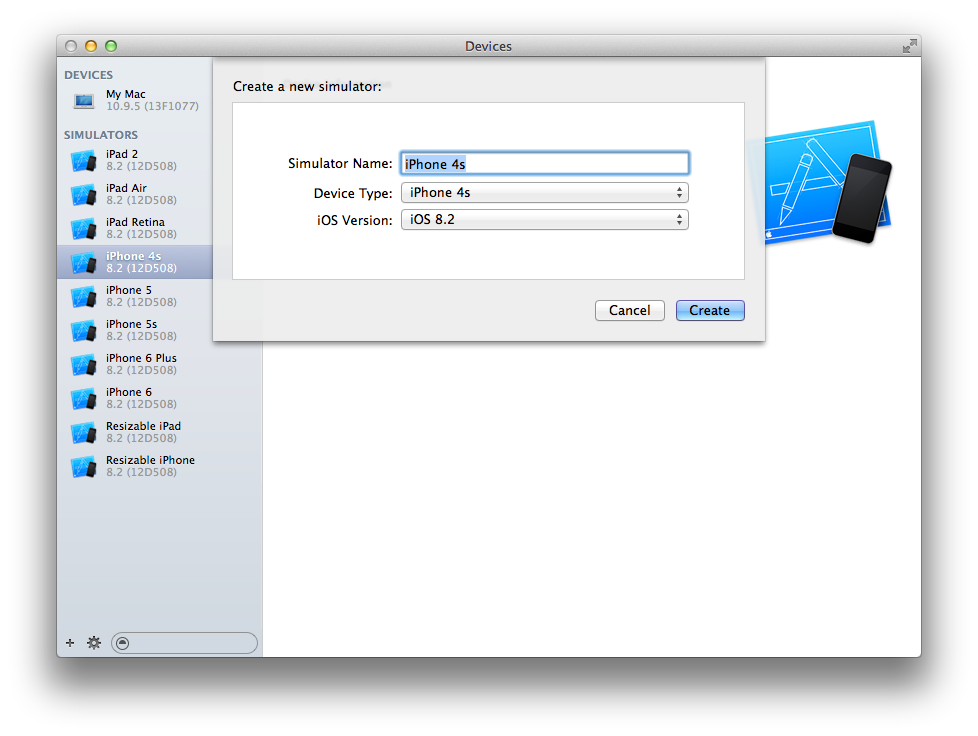
Task: Minimize the Devices window with yellow button
Action: 91,46
